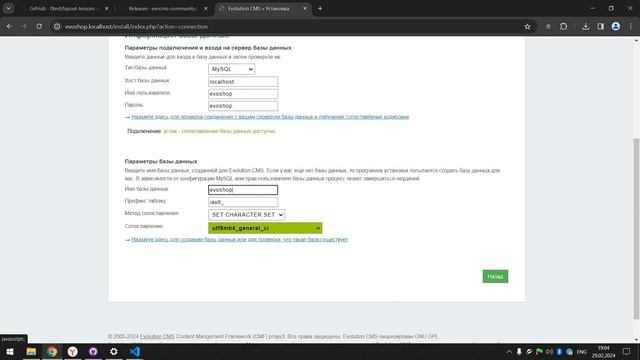Click the green Назад button

tap(495, 276)
